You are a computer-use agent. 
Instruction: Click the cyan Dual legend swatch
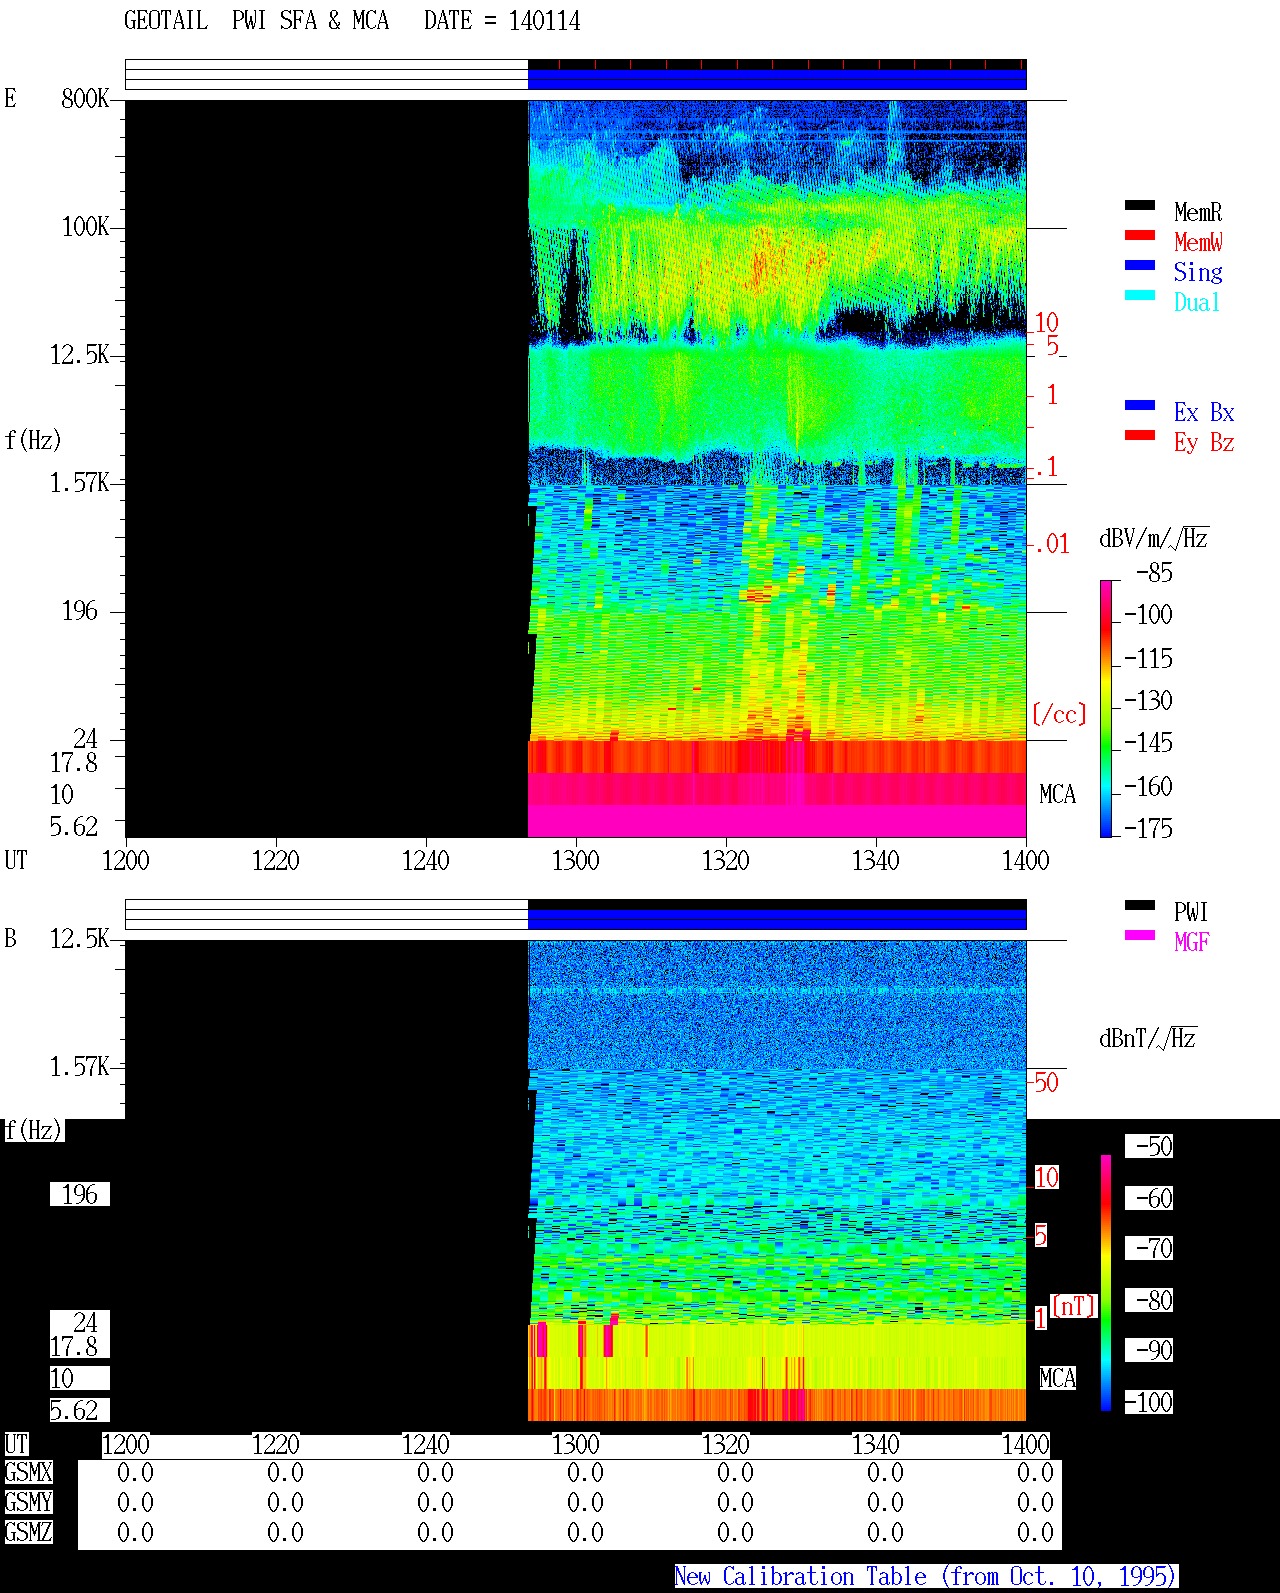pos(1140,295)
